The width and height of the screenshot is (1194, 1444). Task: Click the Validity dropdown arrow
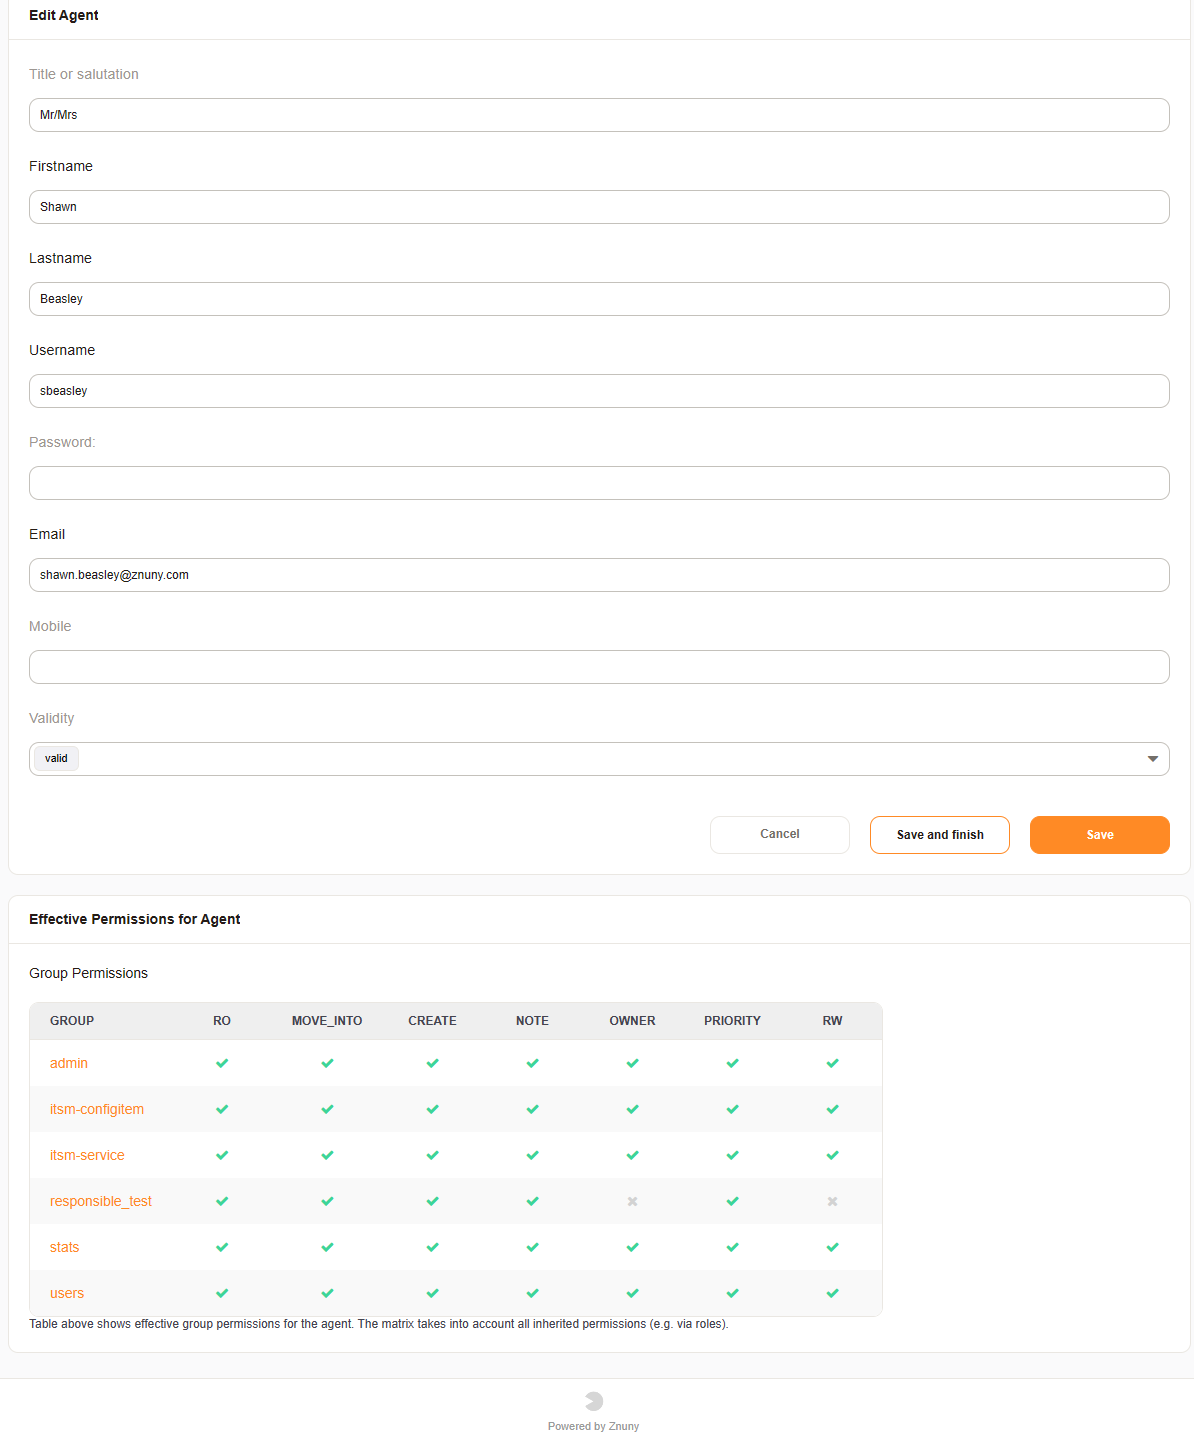point(1151,758)
